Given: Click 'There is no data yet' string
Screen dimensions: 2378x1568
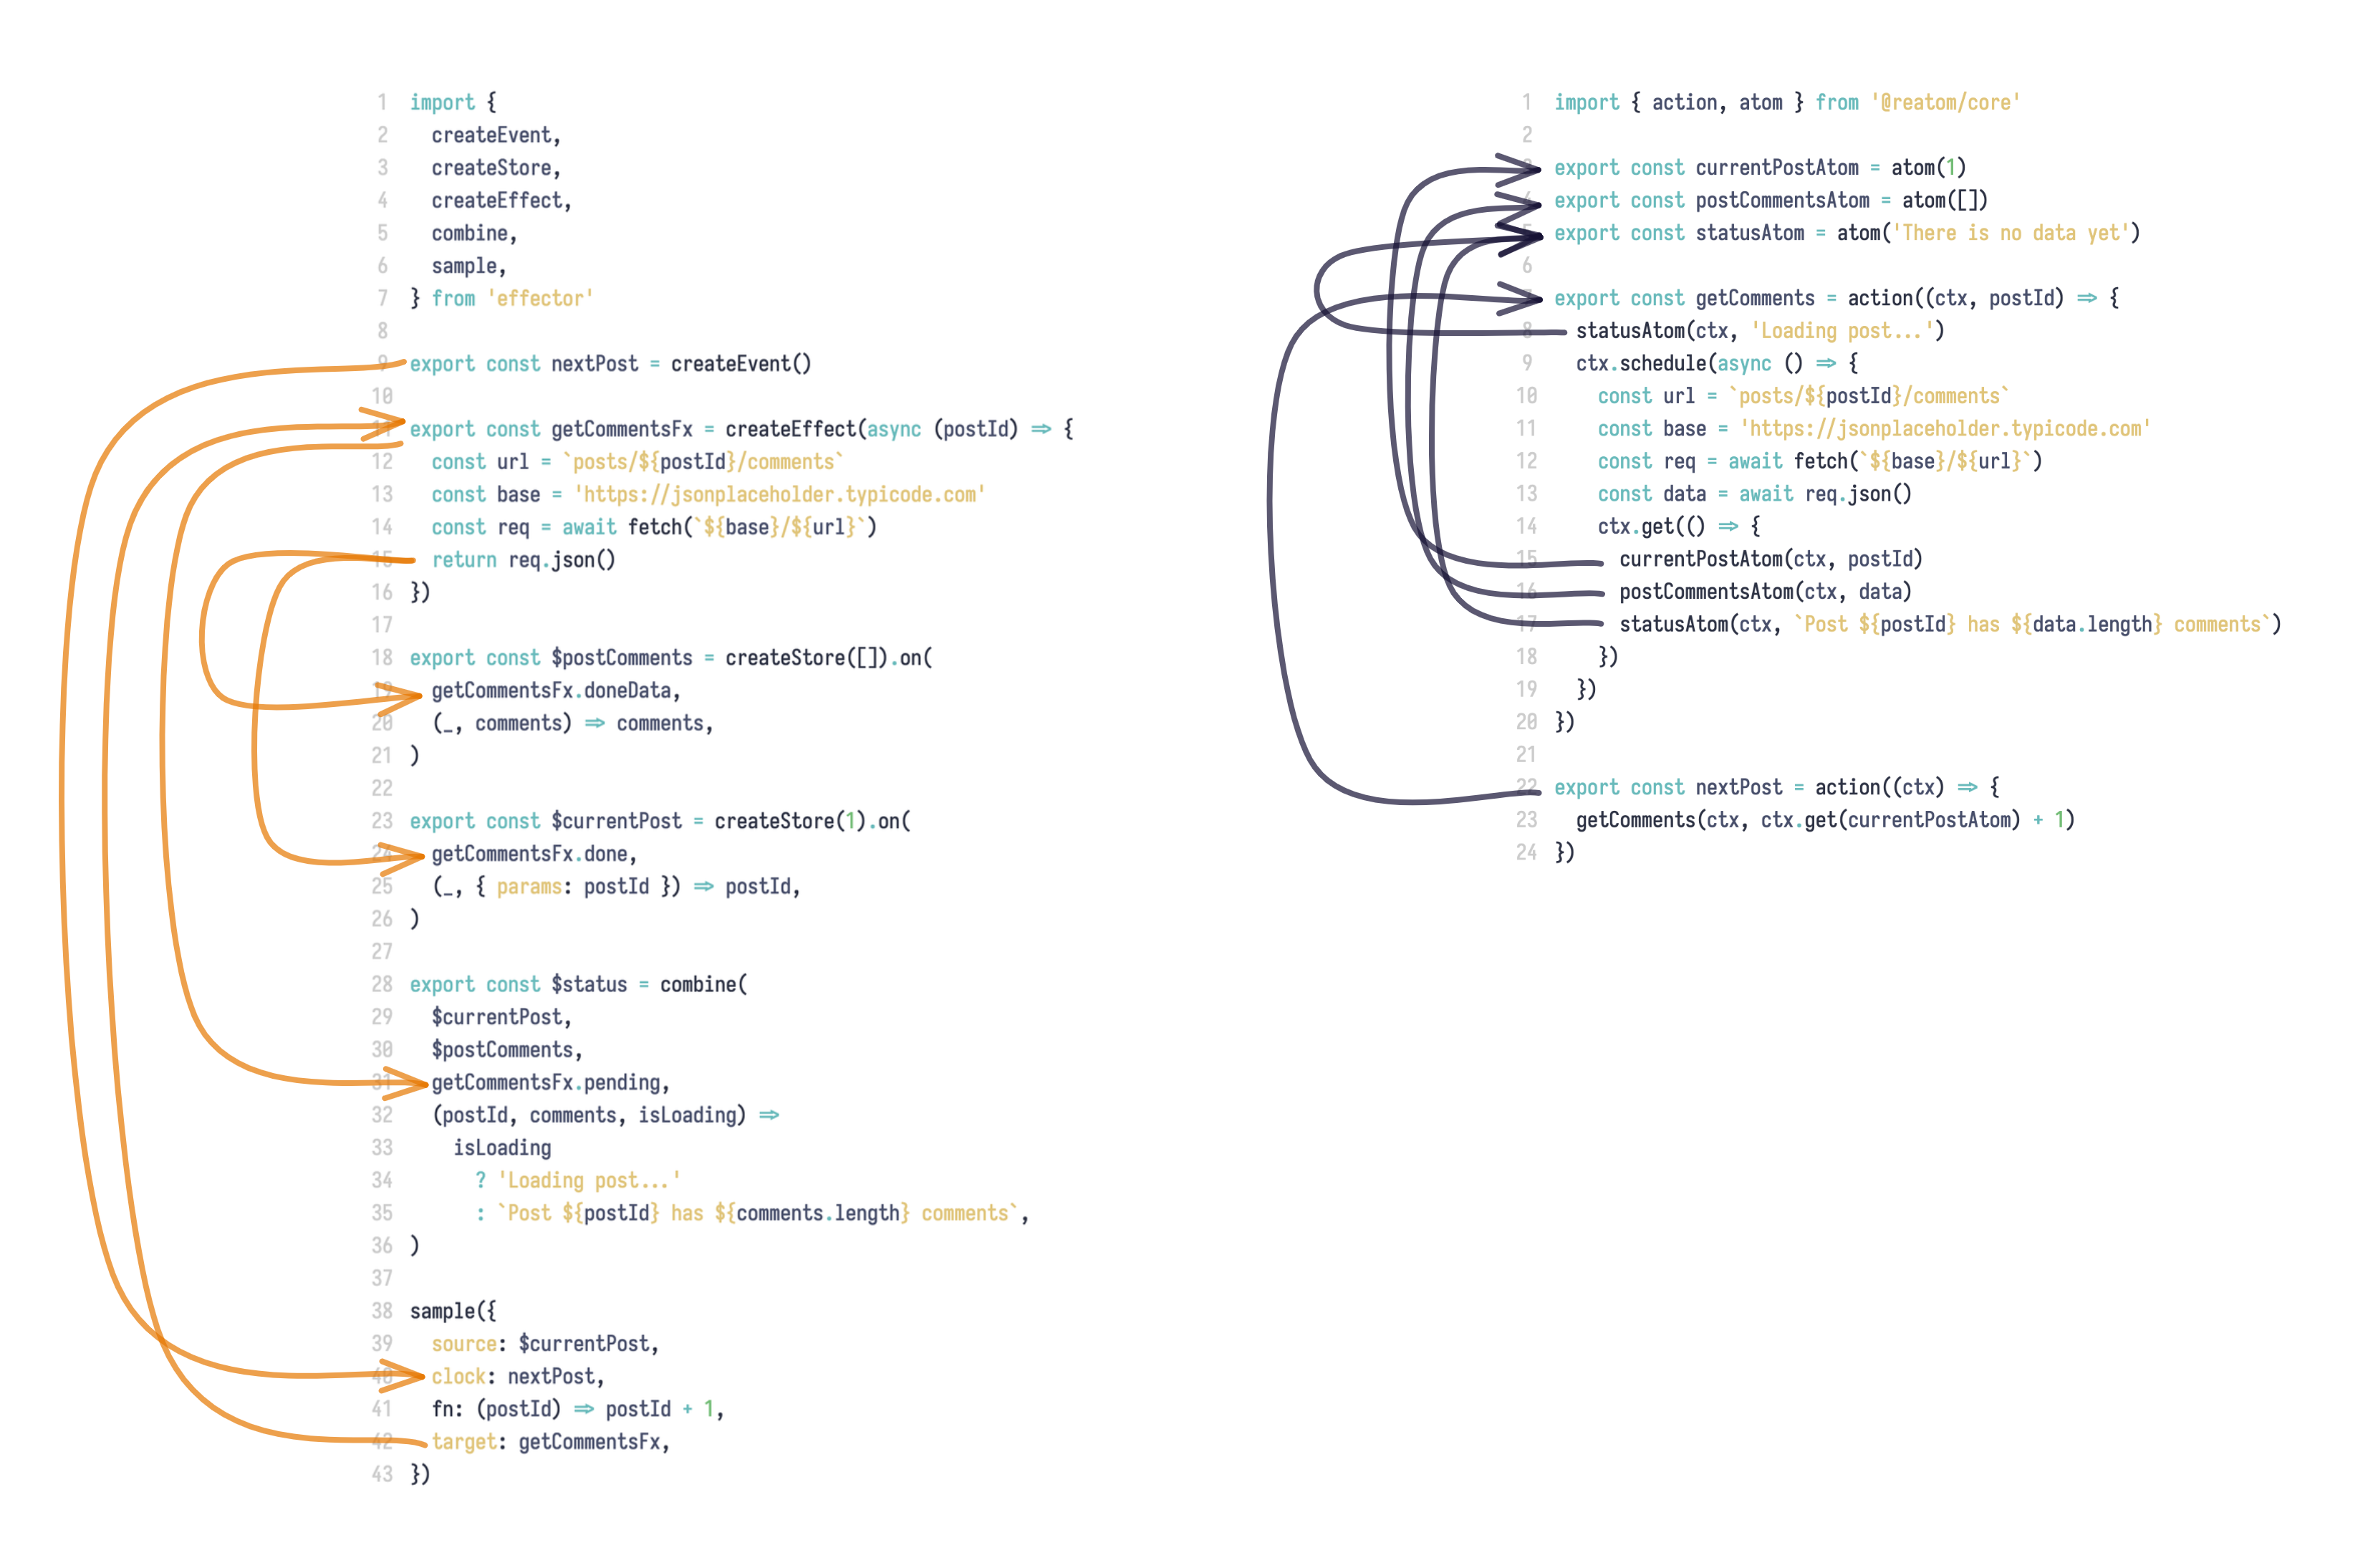Looking at the screenshot, I should (x=2010, y=233).
